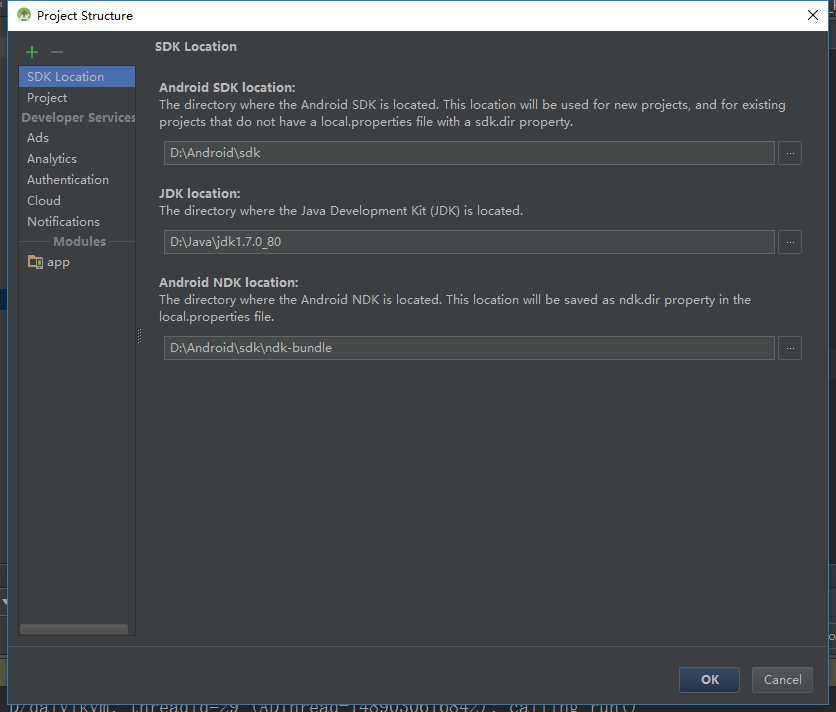Click the Android NDK path field

[x=469, y=348]
